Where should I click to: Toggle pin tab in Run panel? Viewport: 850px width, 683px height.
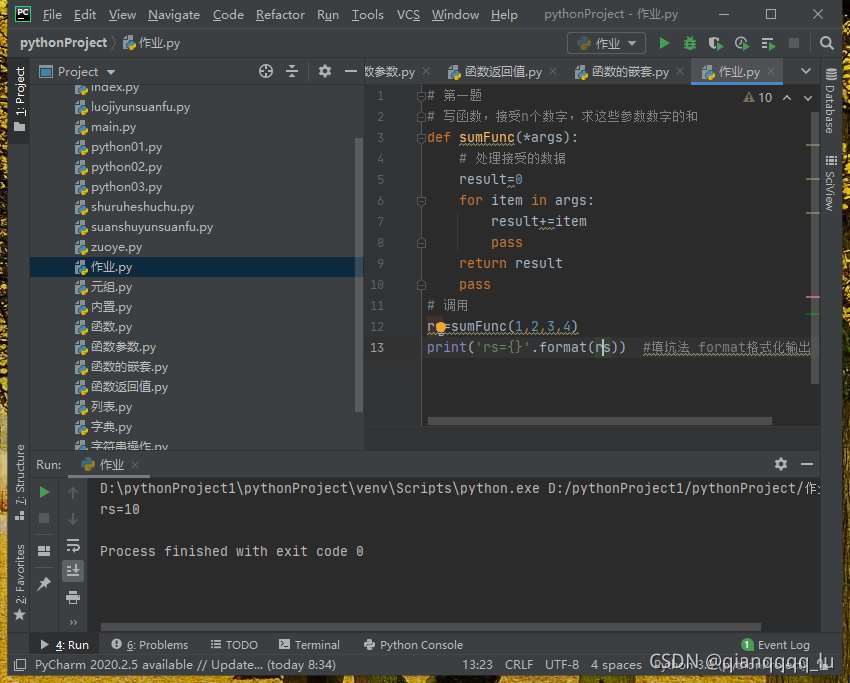[44, 583]
